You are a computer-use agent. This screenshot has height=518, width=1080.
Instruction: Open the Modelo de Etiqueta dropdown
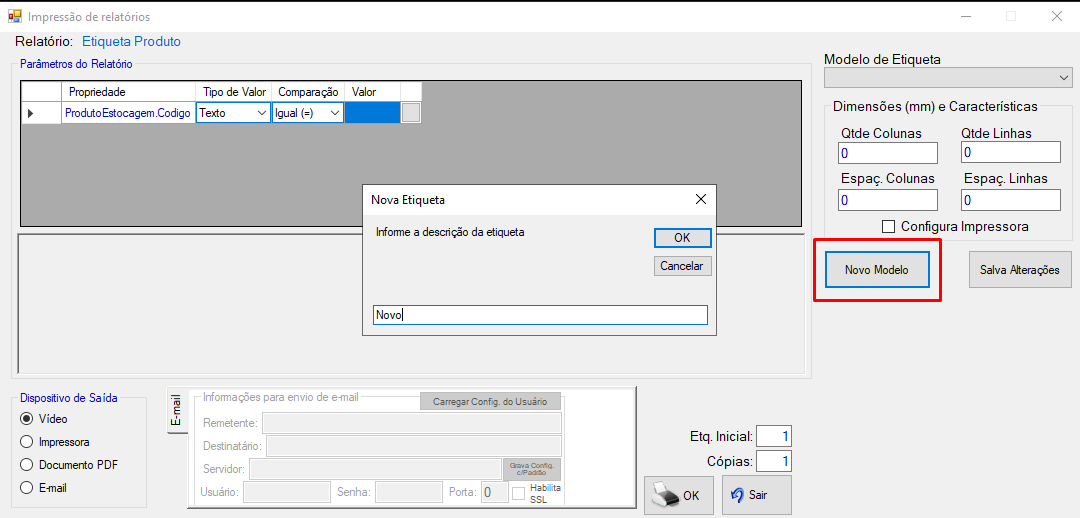coord(948,78)
